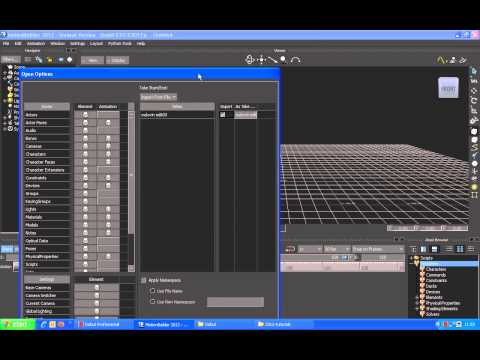Screen dimensions: 480x360
Task: Click the Front view cube in the viewer
Action: click(448, 88)
